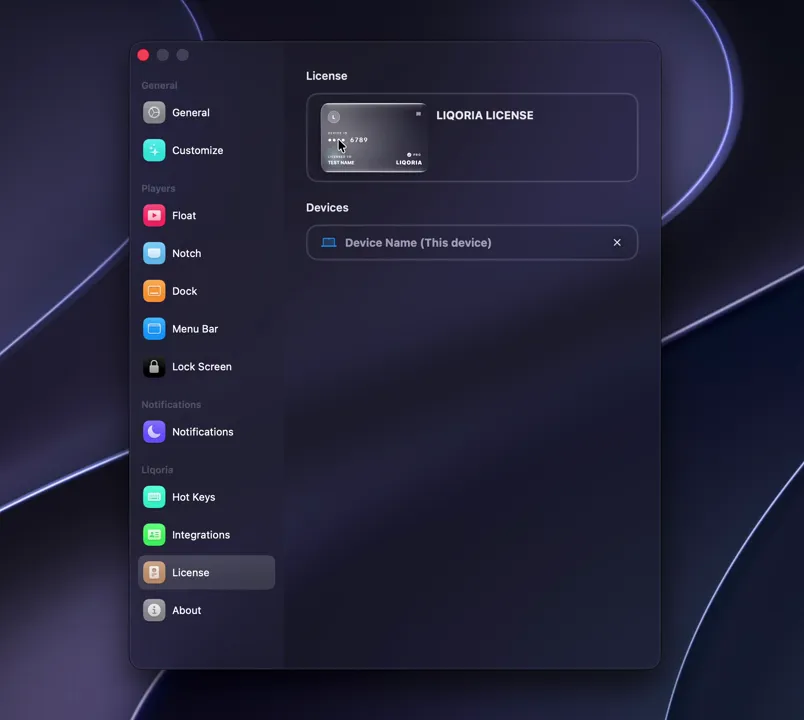
Task: Click the laptop icon beside Device Name
Action: tap(329, 243)
